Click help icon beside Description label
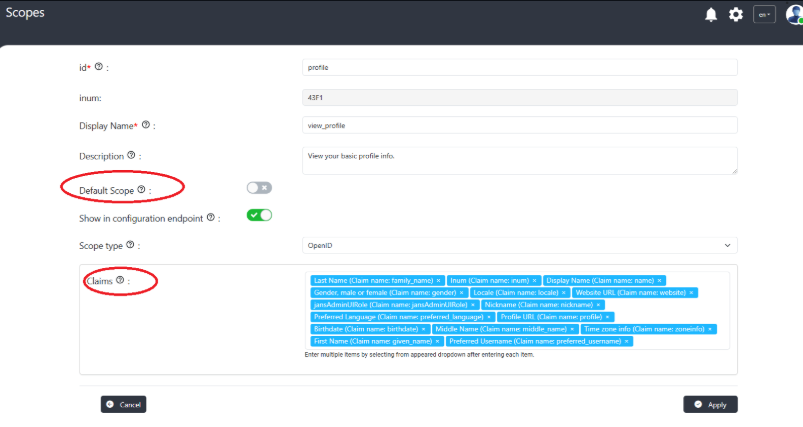The height and width of the screenshot is (427, 803). (x=131, y=156)
